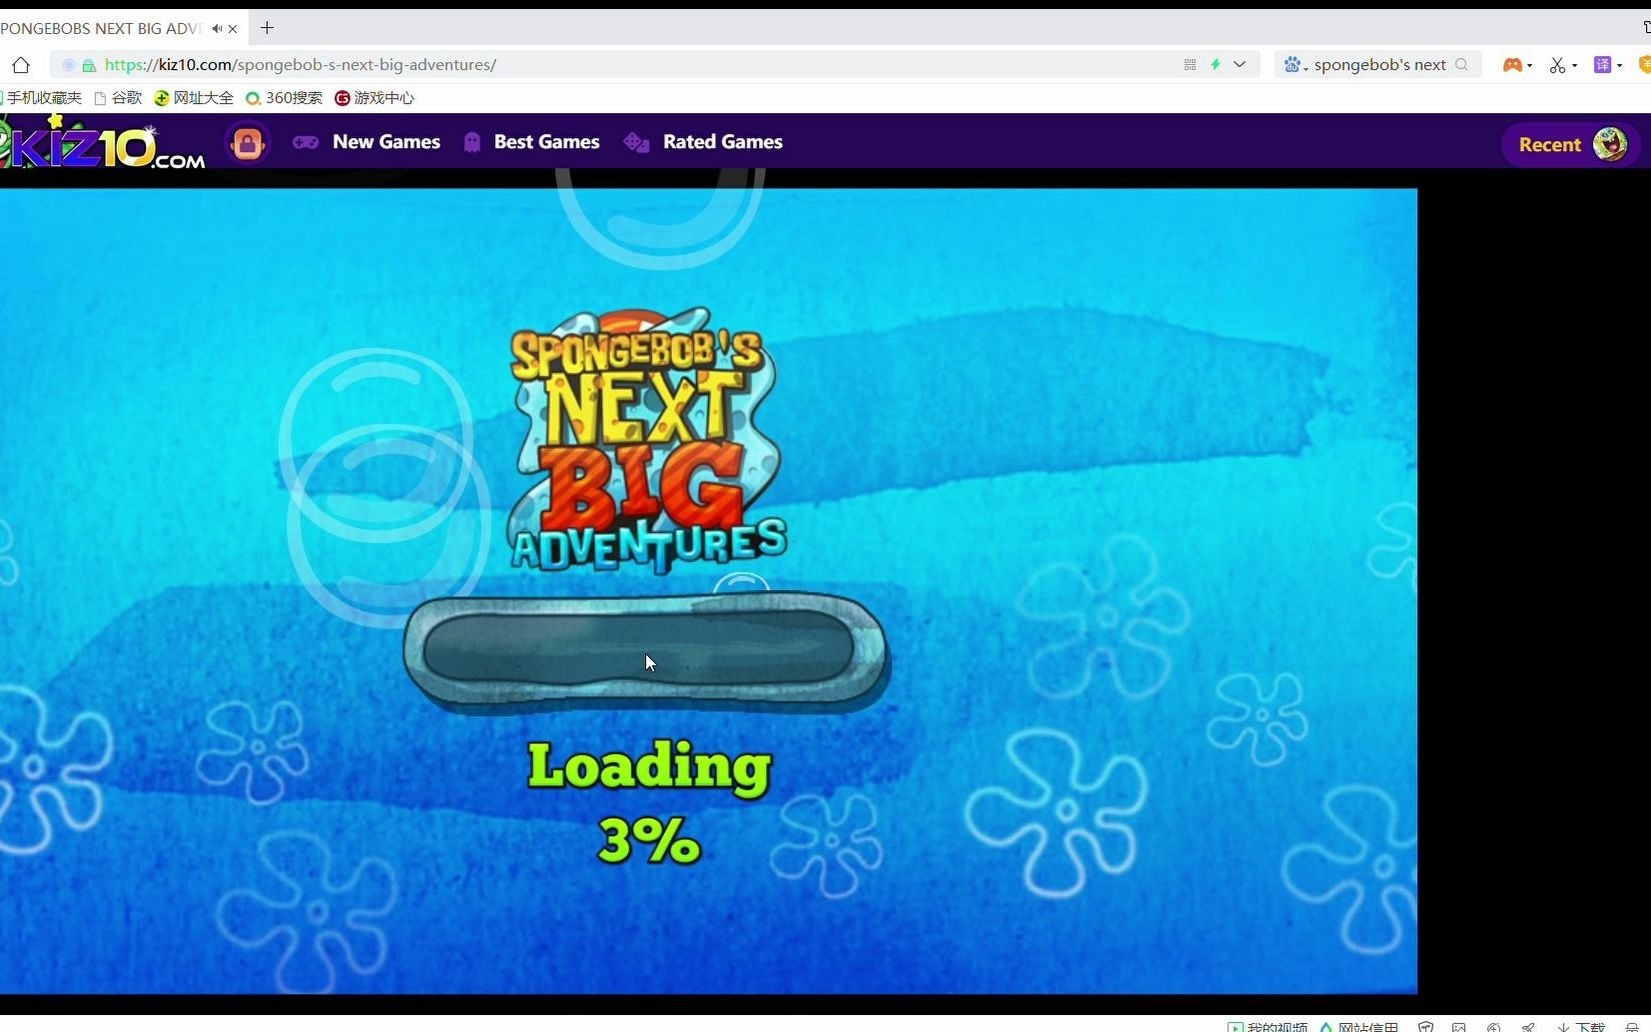Click the Recent game avatar thumbnail

pyautogui.click(x=1610, y=144)
